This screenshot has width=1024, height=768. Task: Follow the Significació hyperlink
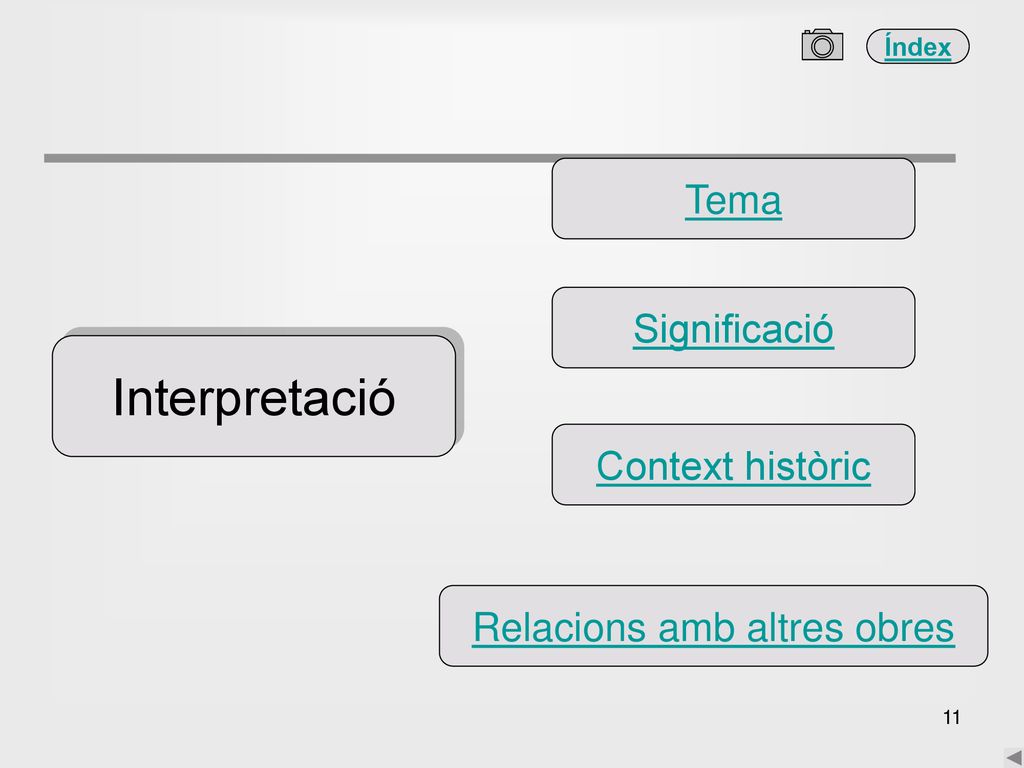(733, 329)
